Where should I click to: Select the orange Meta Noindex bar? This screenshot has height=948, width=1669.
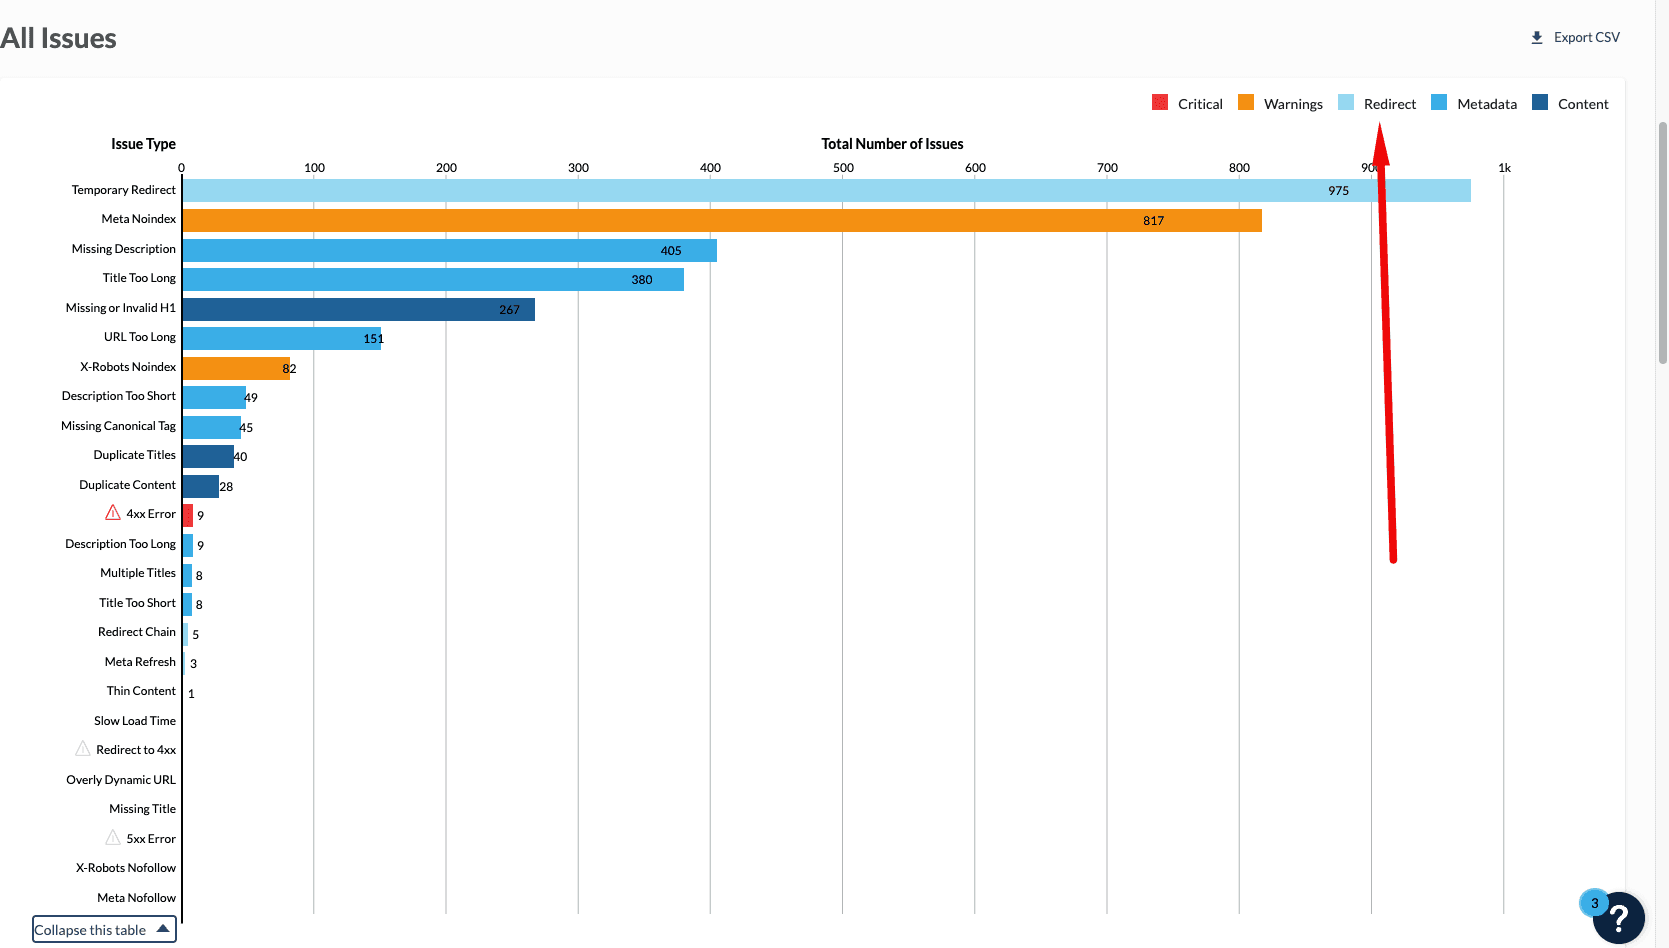click(721, 220)
